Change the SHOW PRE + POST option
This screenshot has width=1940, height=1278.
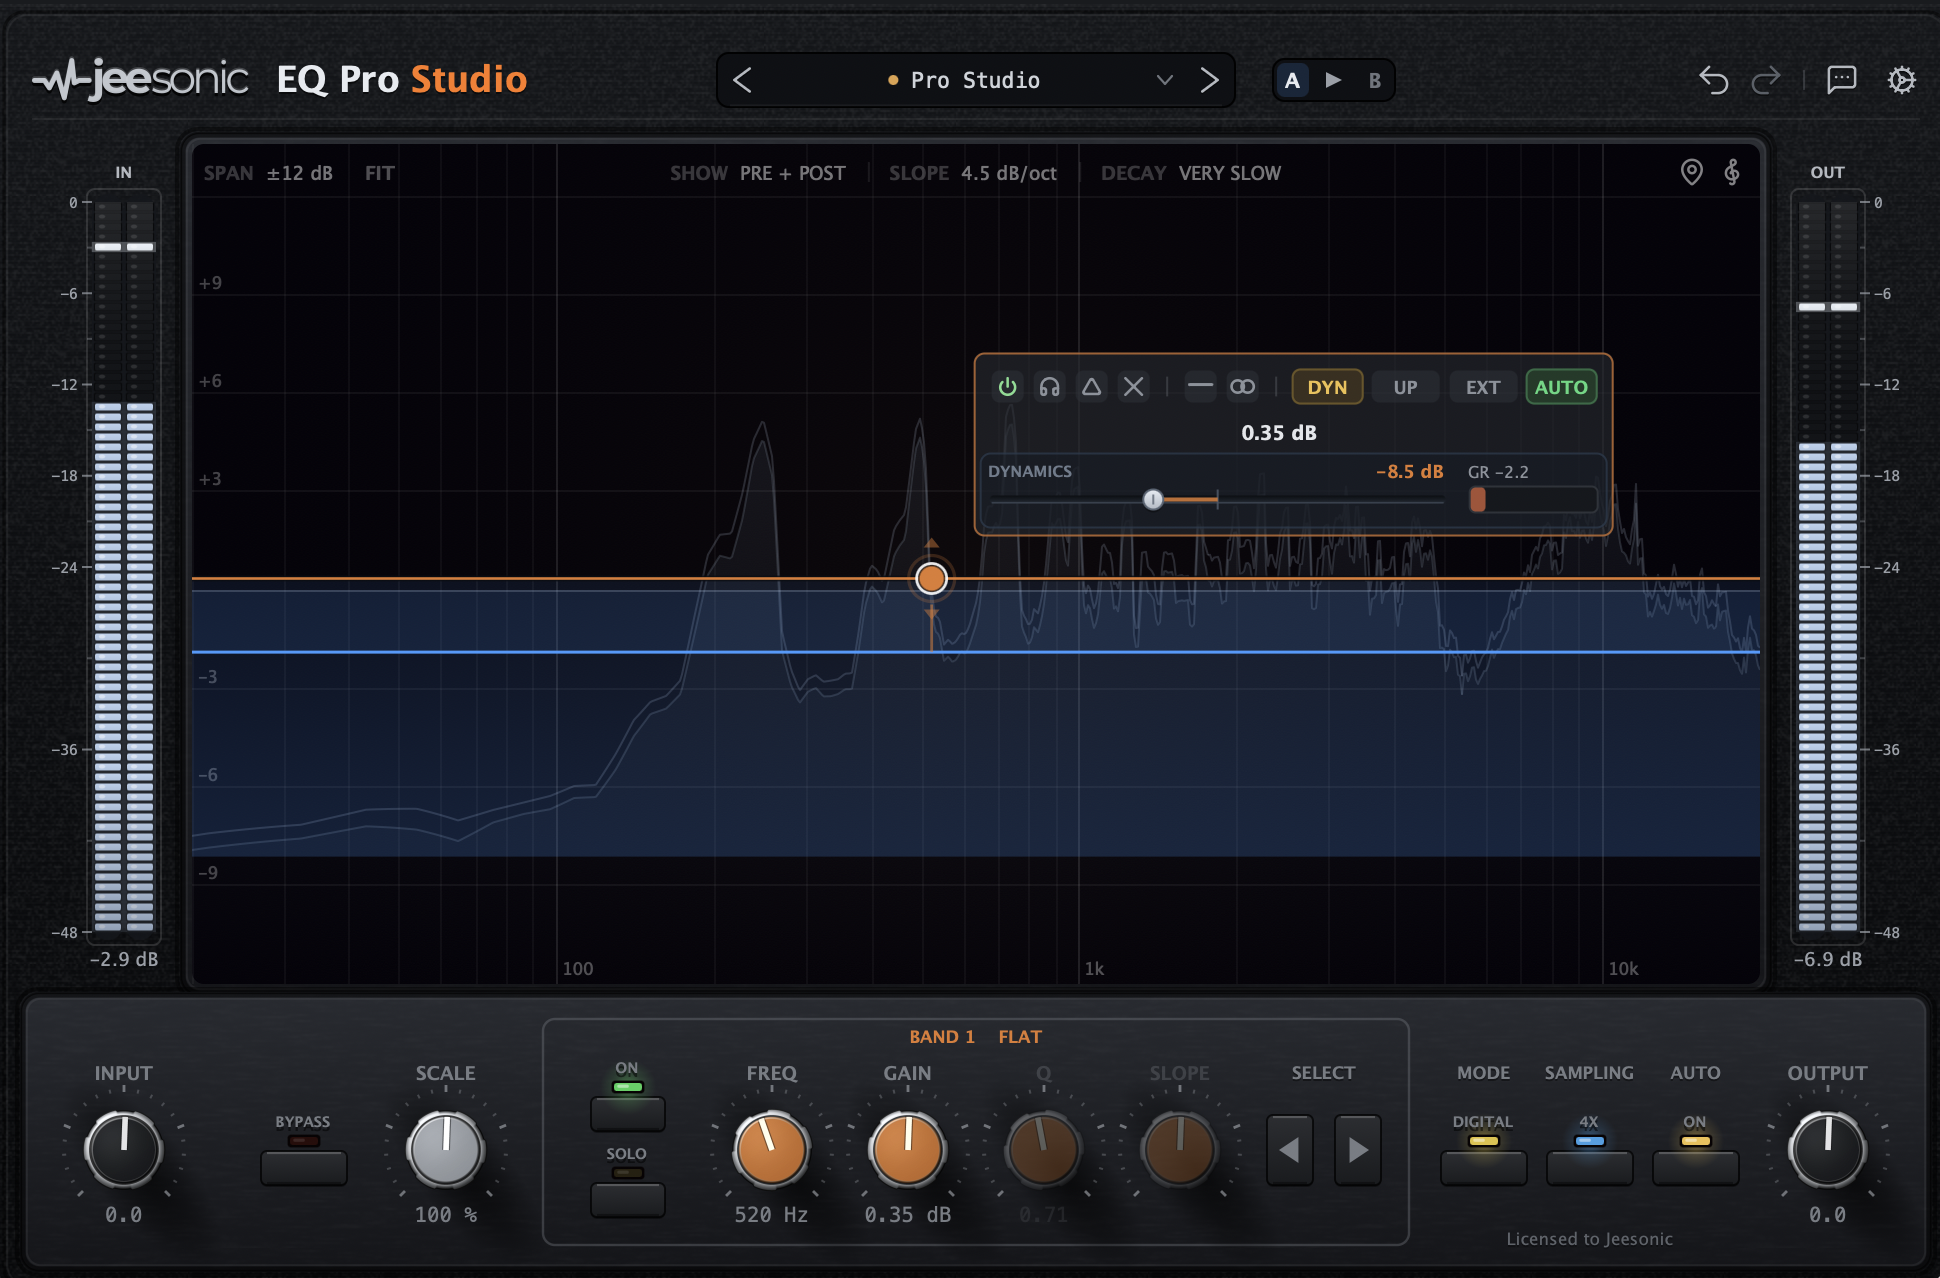(757, 173)
